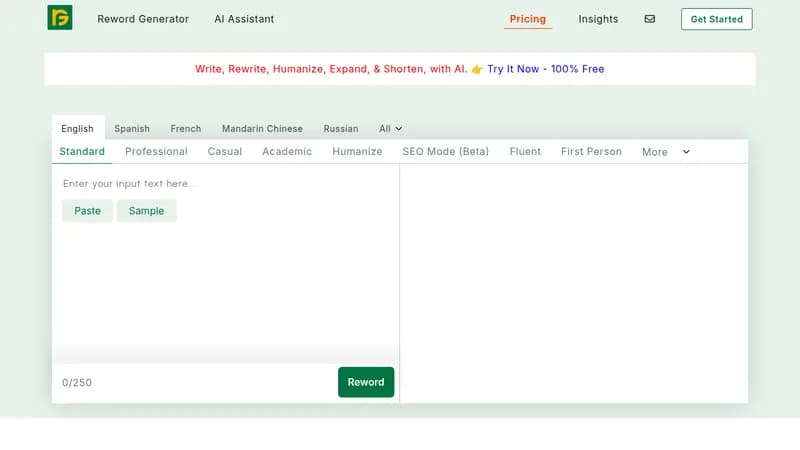
Task: Go to the Pricing page
Action: 528,19
